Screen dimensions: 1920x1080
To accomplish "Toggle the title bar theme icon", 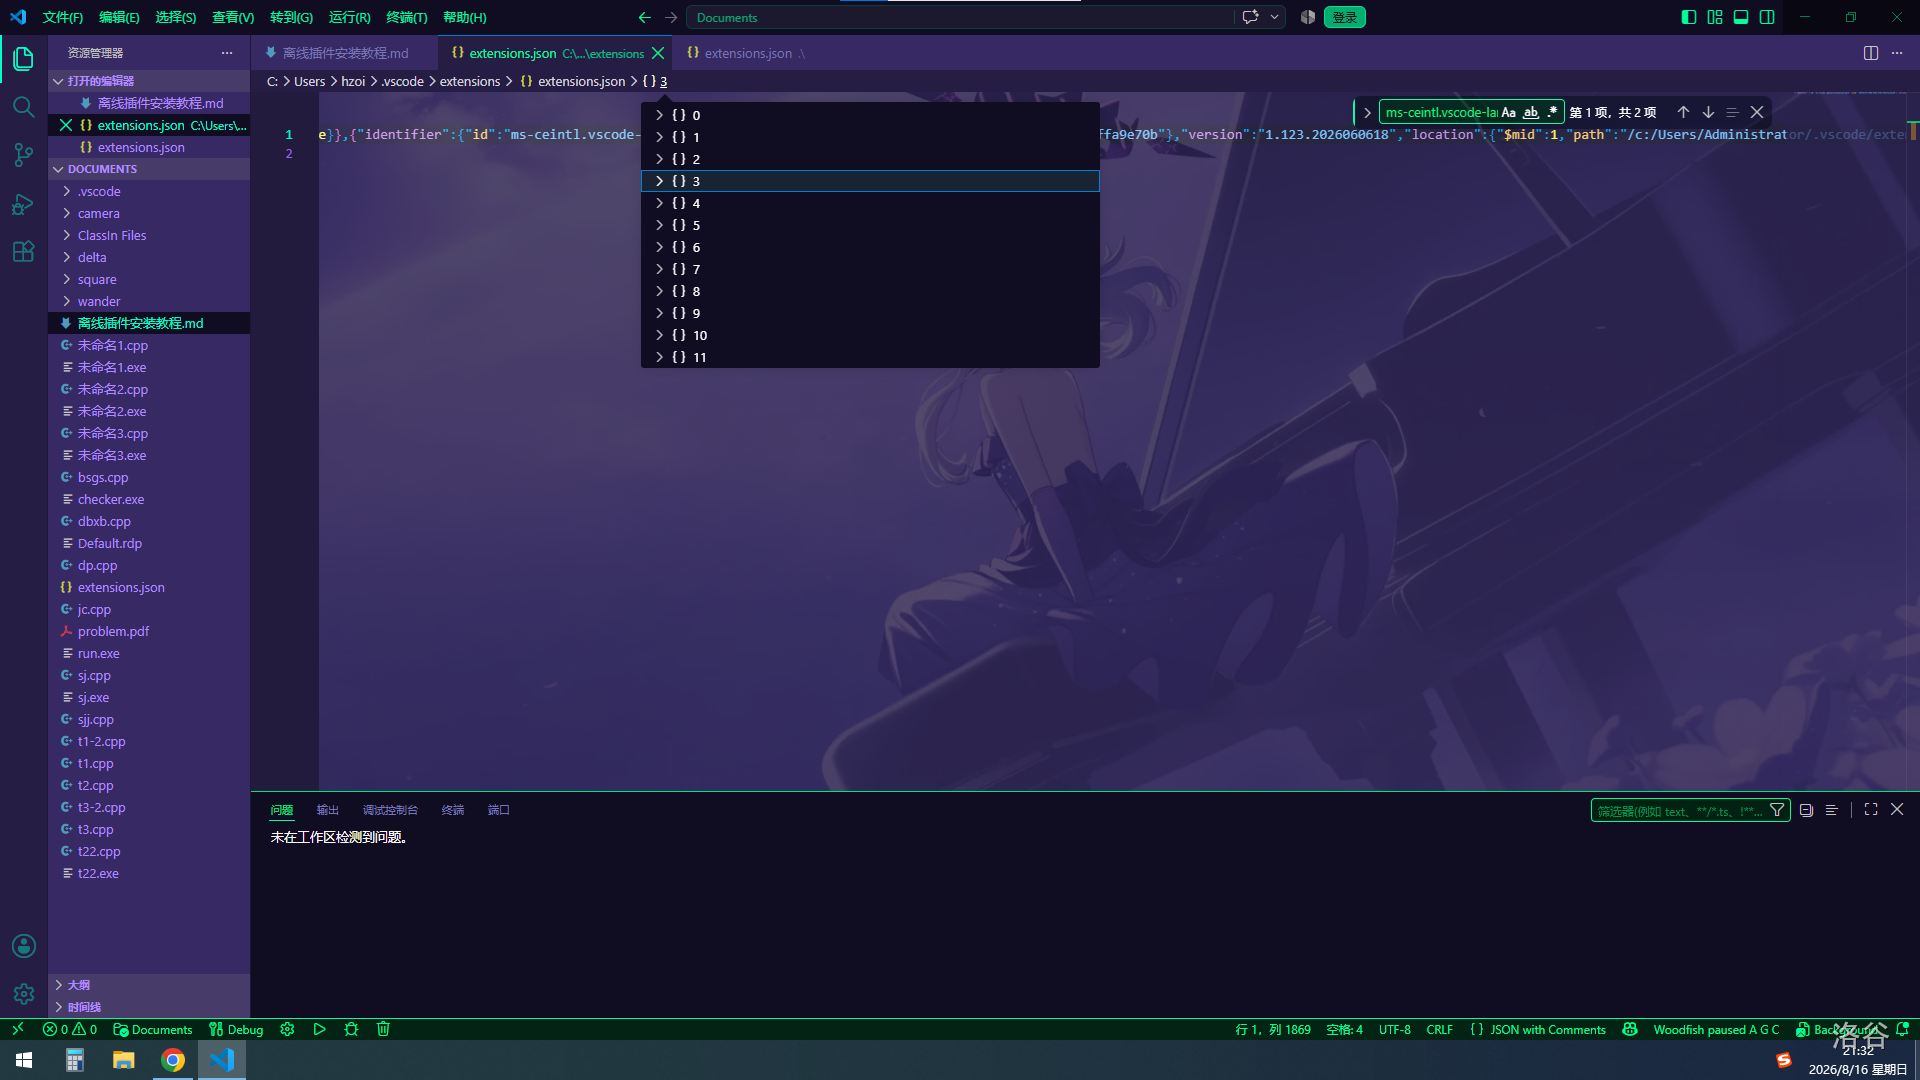I will (1308, 17).
